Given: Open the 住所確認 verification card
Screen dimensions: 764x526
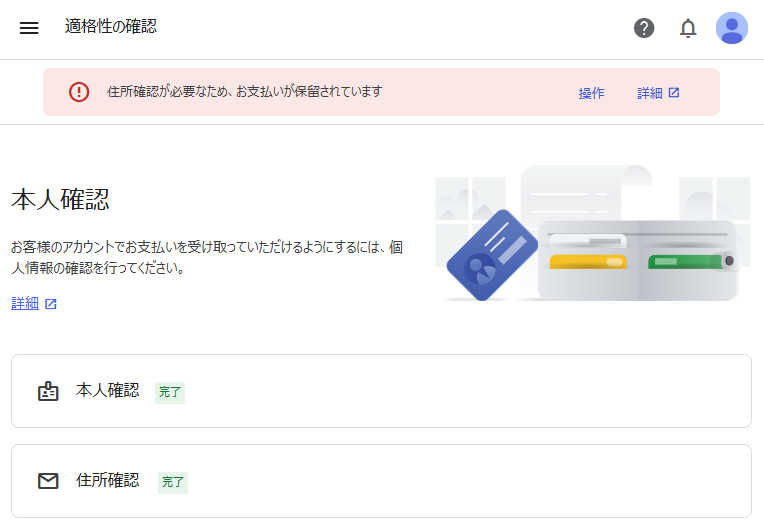Looking at the screenshot, I should [x=381, y=481].
